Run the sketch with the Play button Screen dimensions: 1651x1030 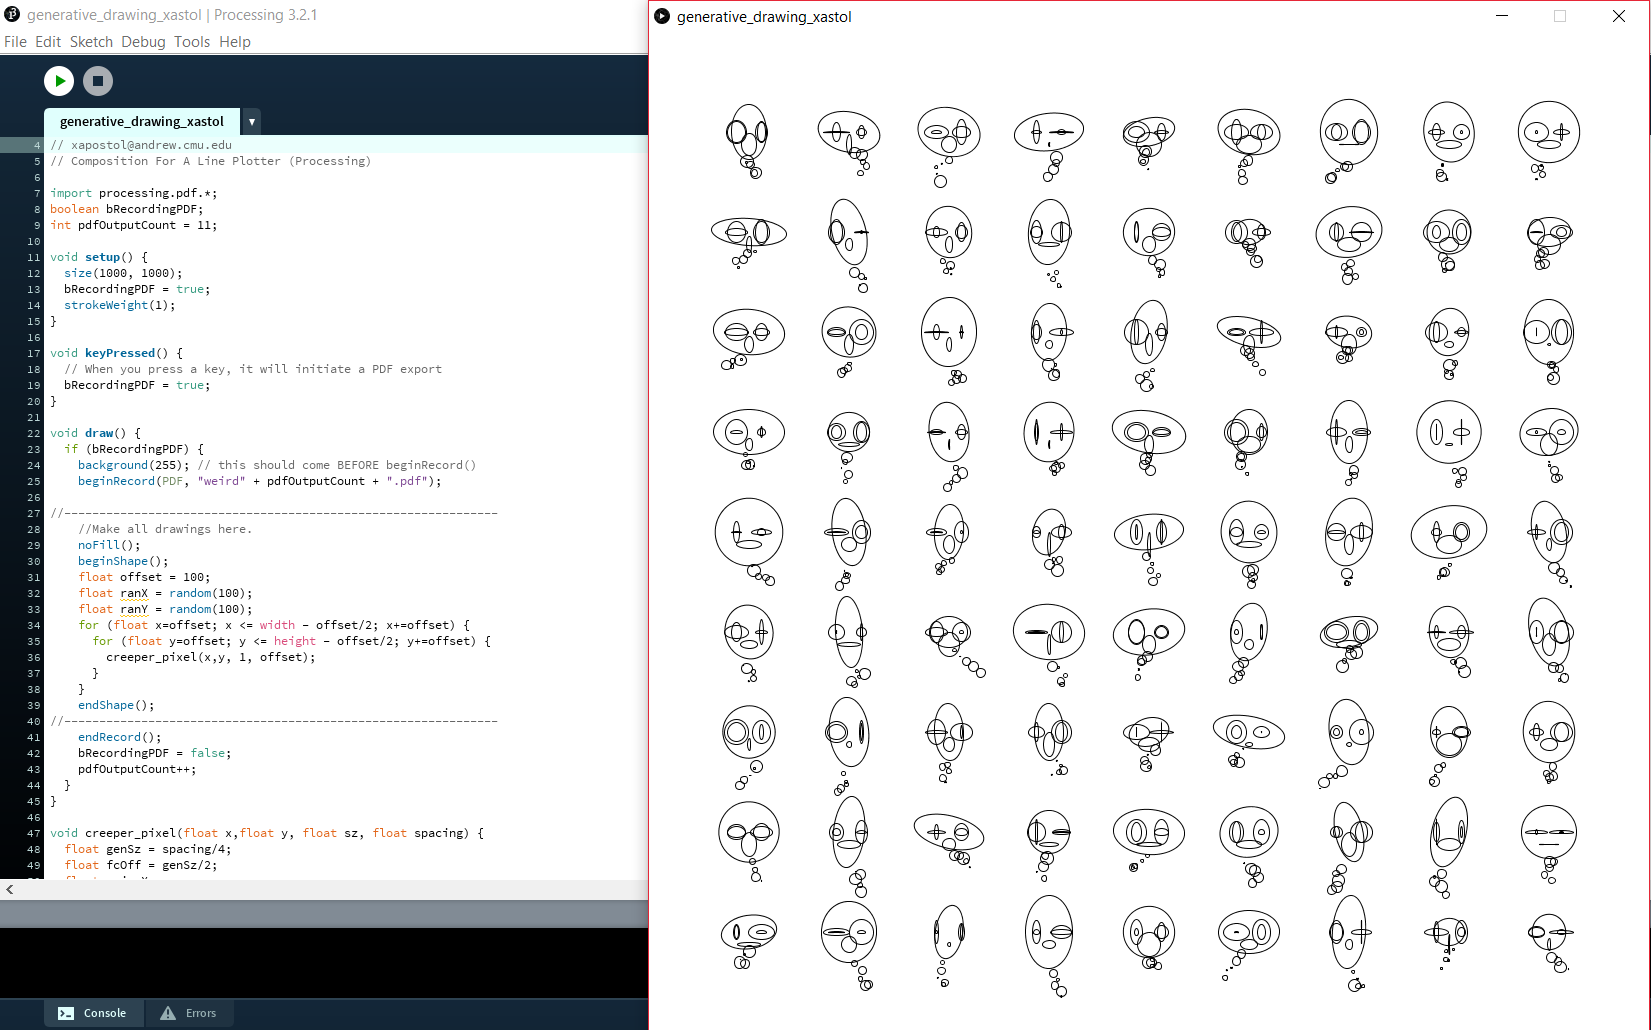pyautogui.click(x=59, y=81)
